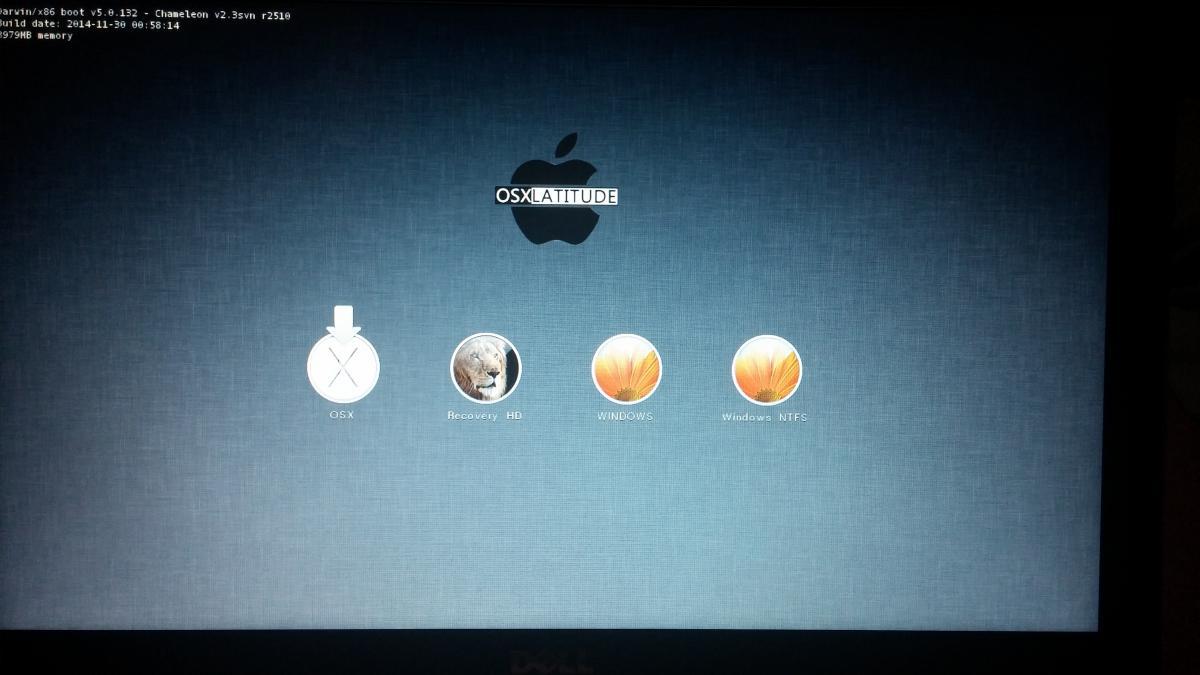The image size is (1200, 675).
Task: Click the white "LATITUDE" part of the banner
Action: point(574,196)
